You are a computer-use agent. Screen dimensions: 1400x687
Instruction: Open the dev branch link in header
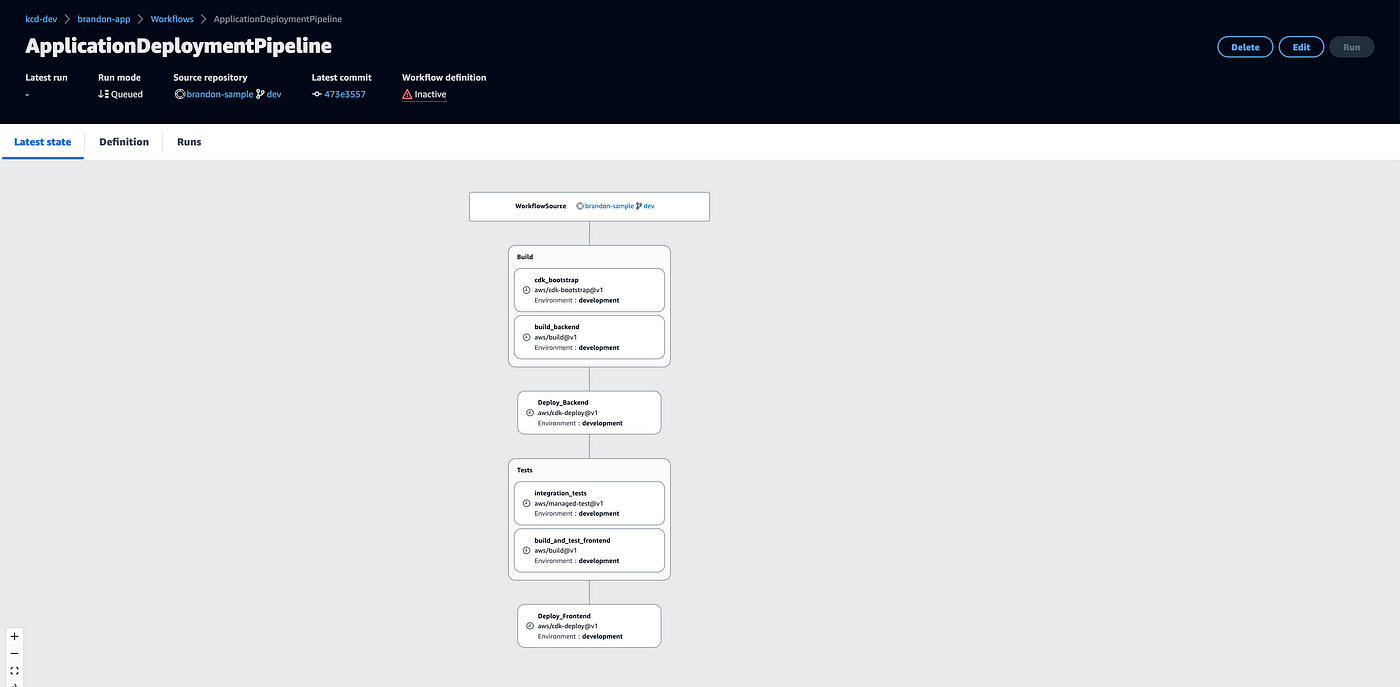pyautogui.click(x=274, y=94)
